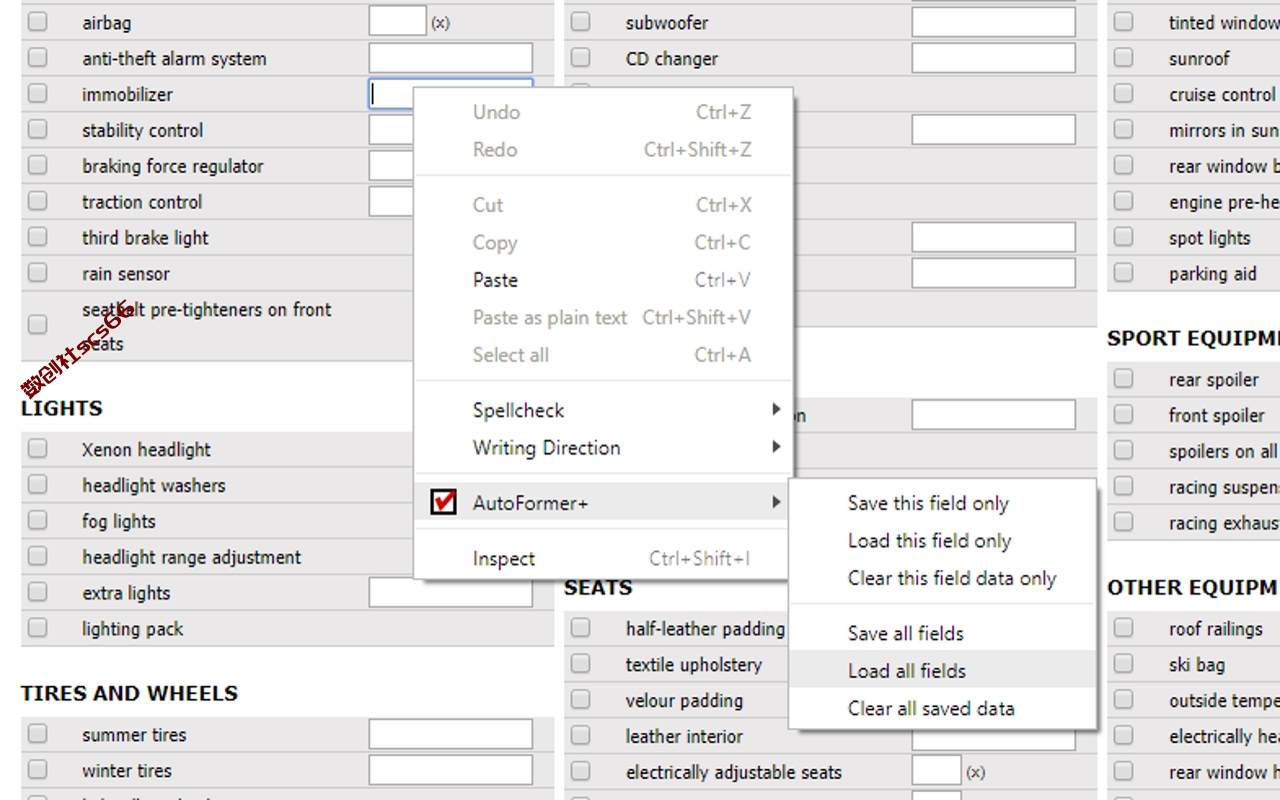Expand the Spellcheck submenu arrow
Viewport: 1280px width, 800px height.
[776, 409]
